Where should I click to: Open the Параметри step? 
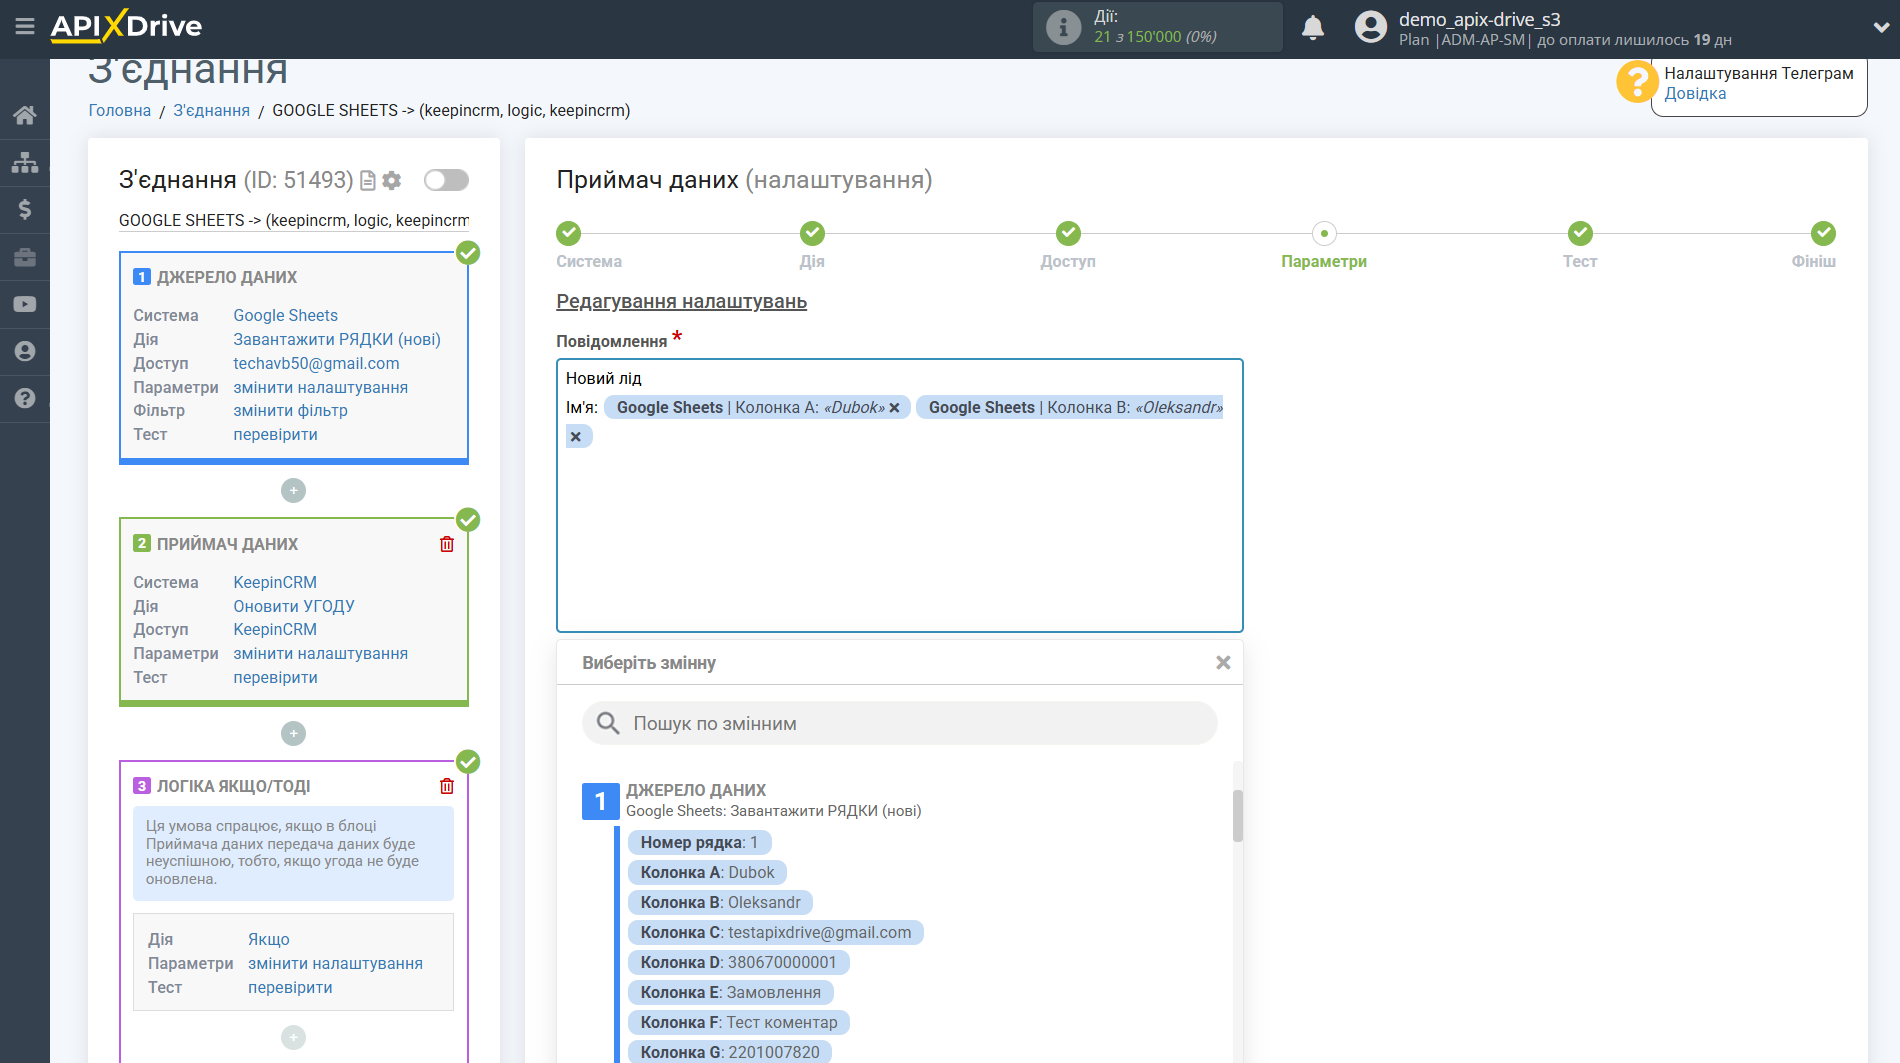tap(1324, 233)
